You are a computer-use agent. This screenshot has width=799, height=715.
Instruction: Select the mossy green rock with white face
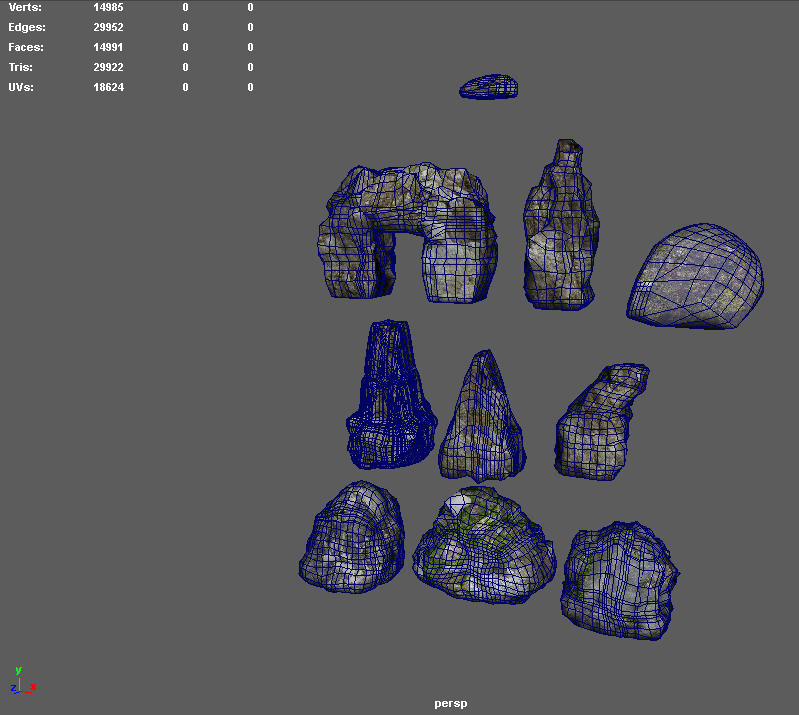click(484, 545)
